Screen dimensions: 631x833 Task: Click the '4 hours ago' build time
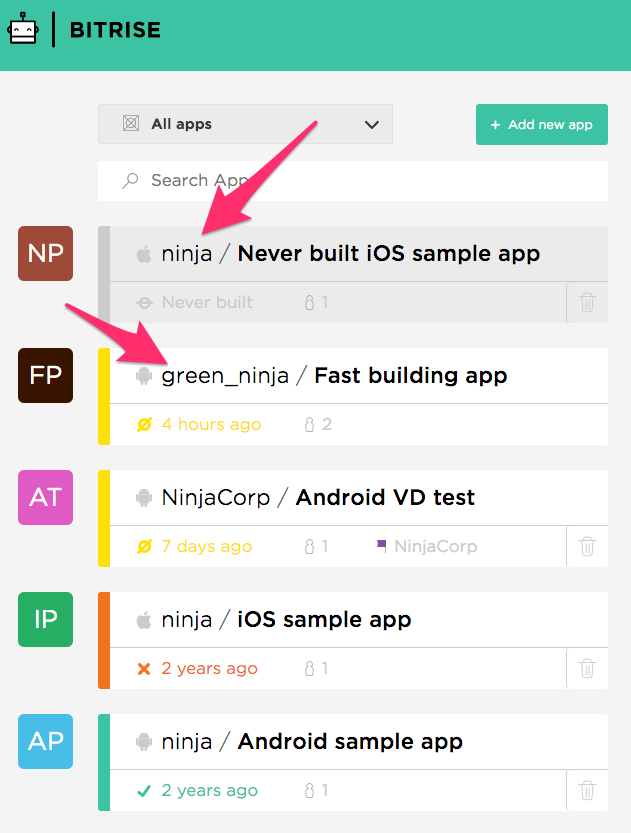point(211,424)
